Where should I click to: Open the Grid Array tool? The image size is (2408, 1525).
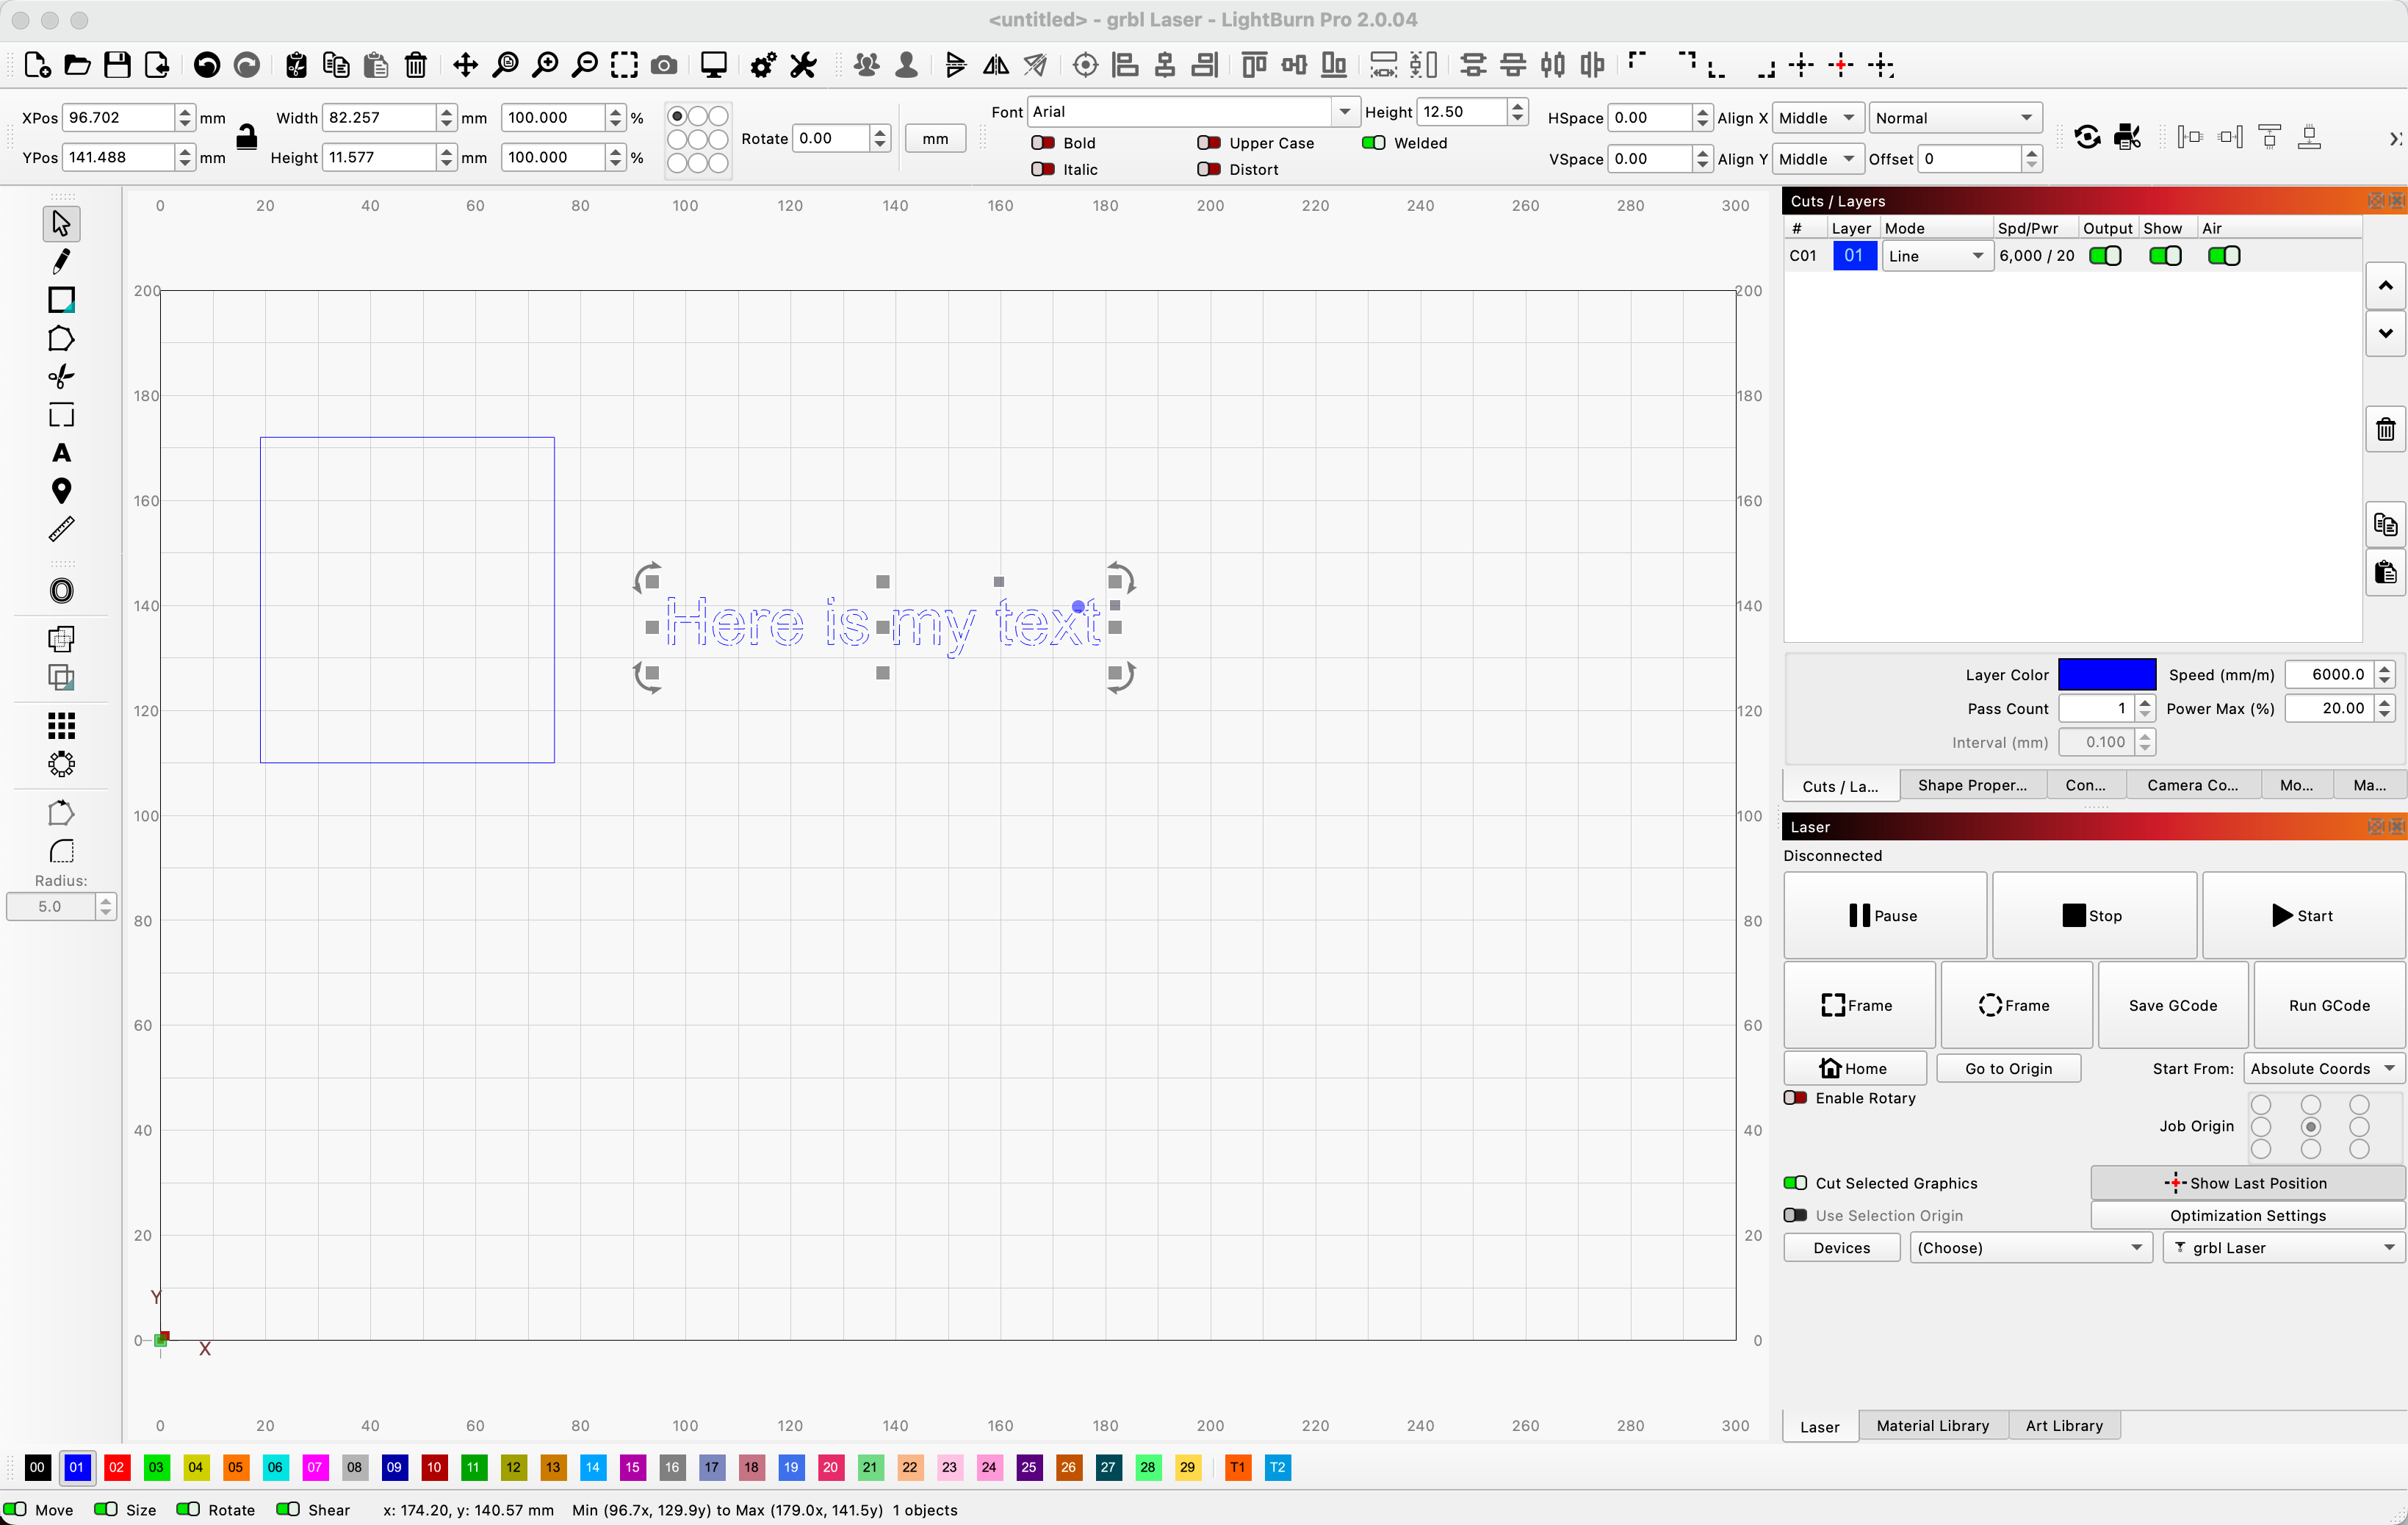[x=61, y=725]
